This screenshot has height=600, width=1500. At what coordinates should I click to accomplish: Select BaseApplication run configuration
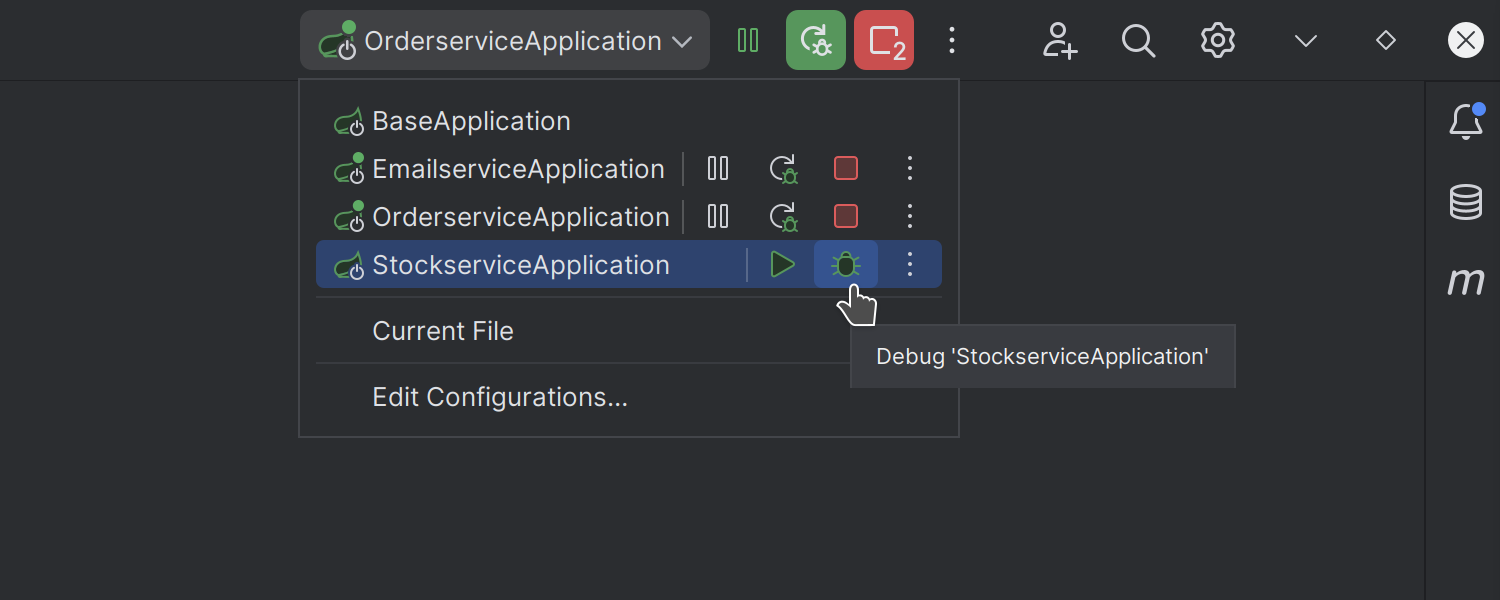pyautogui.click(x=471, y=121)
